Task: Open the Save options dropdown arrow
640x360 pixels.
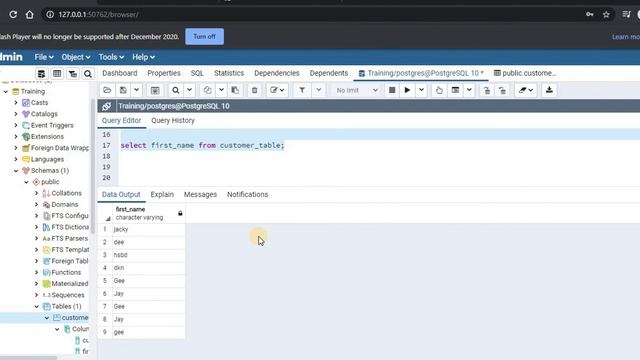Action: 136,90
